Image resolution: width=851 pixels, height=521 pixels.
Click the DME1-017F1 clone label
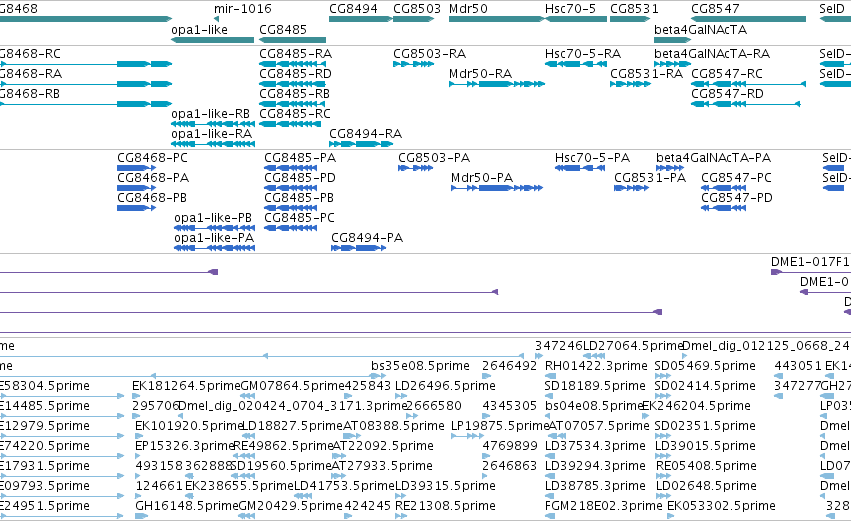click(x=811, y=262)
